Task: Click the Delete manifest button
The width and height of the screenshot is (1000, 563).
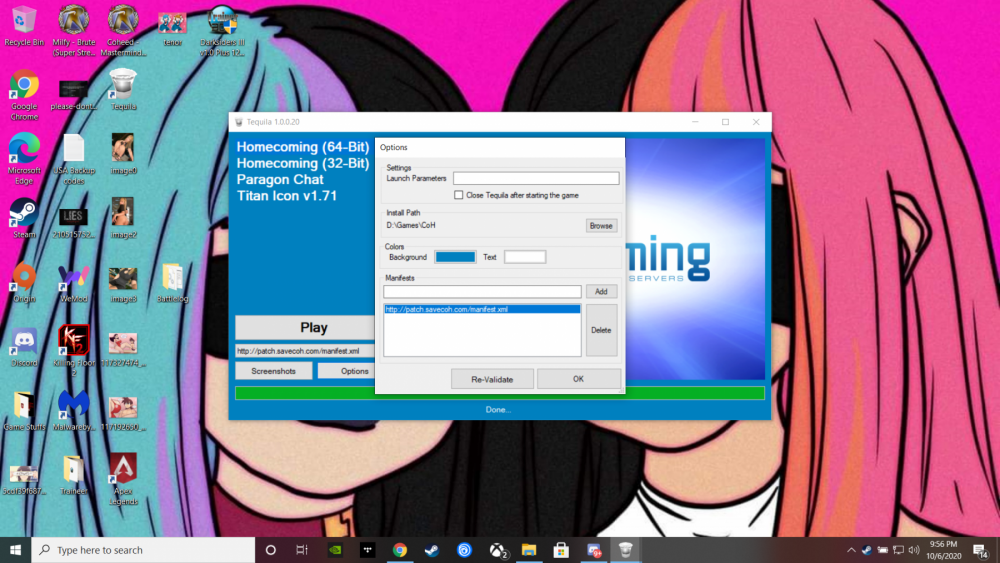Action: tap(601, 330)
